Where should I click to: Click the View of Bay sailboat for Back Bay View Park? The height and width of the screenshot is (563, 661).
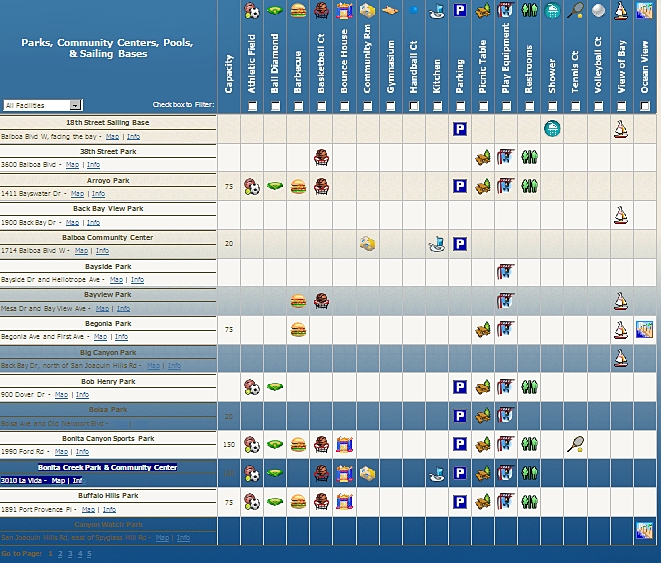click(x=620, y=214)
